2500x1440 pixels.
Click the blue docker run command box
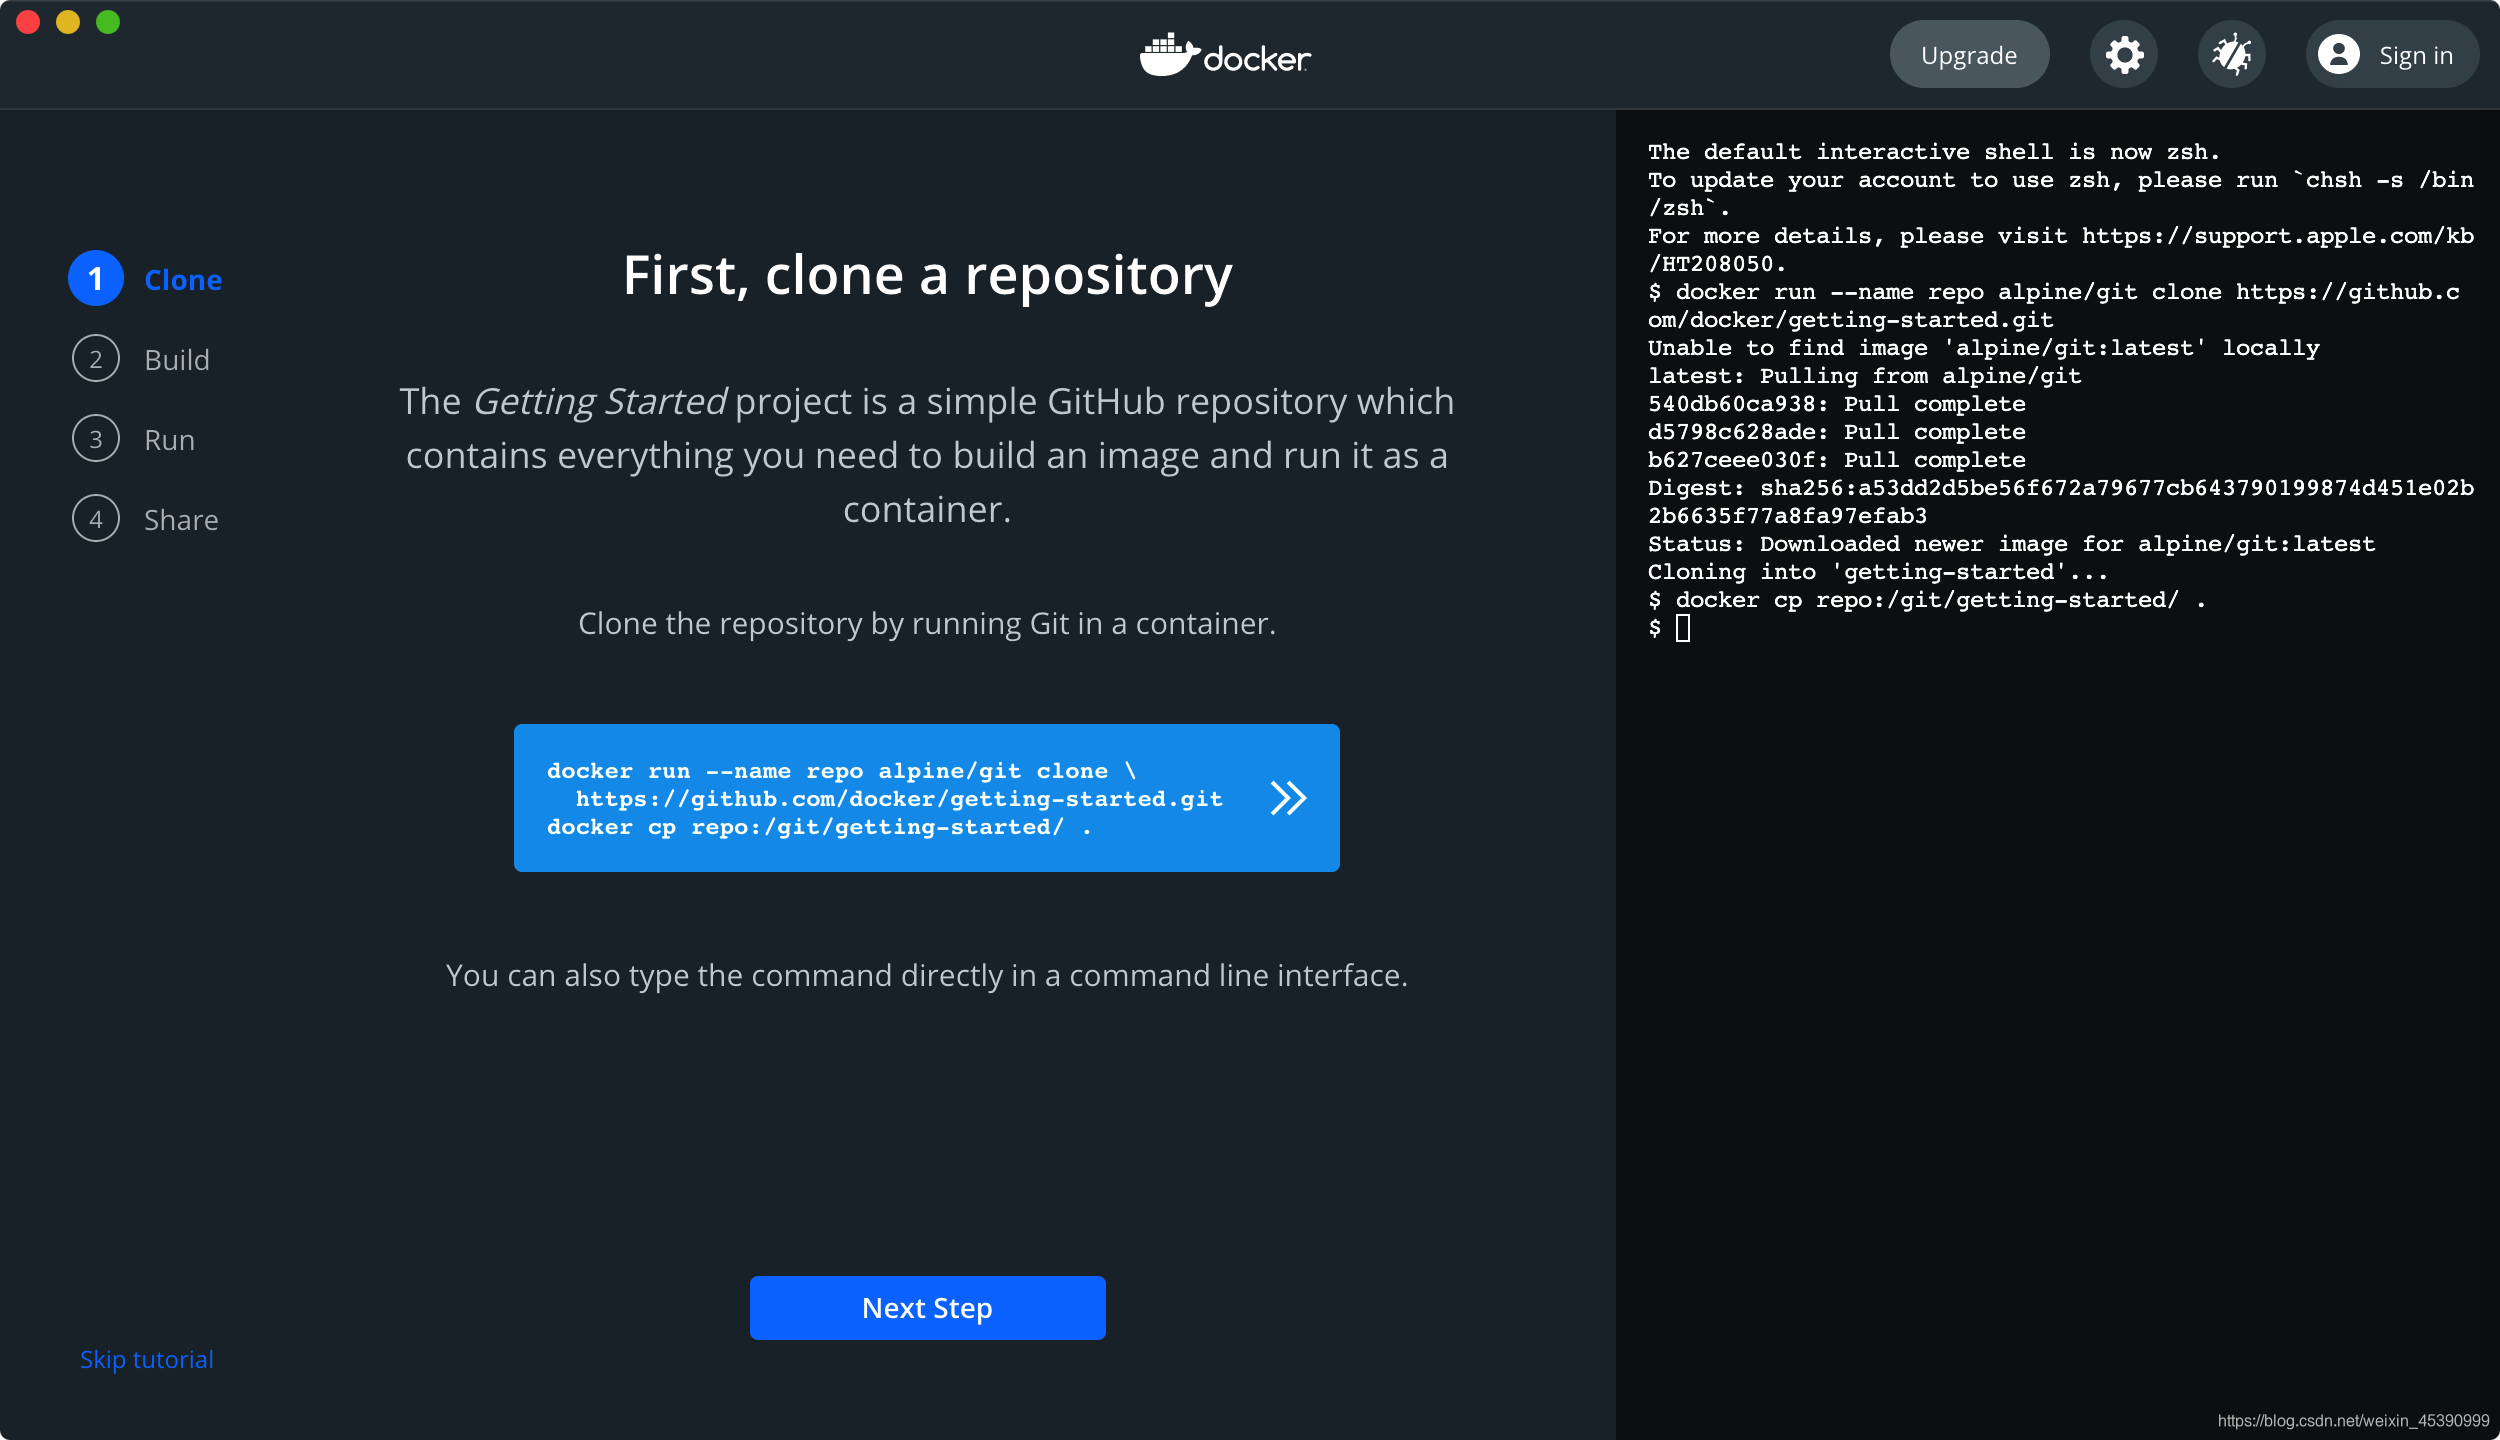pos(926,798)
